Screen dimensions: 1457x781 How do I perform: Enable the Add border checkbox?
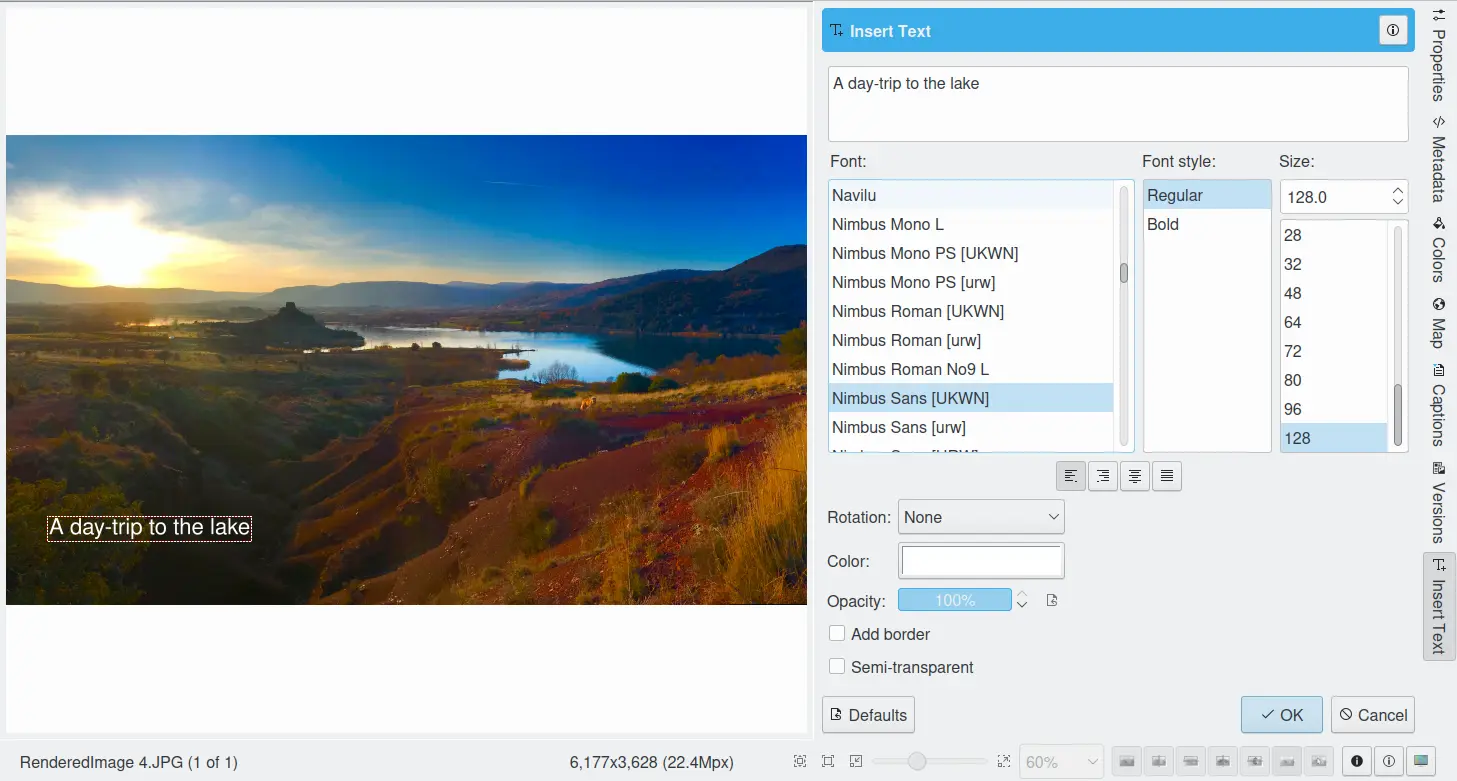point(837,634)
